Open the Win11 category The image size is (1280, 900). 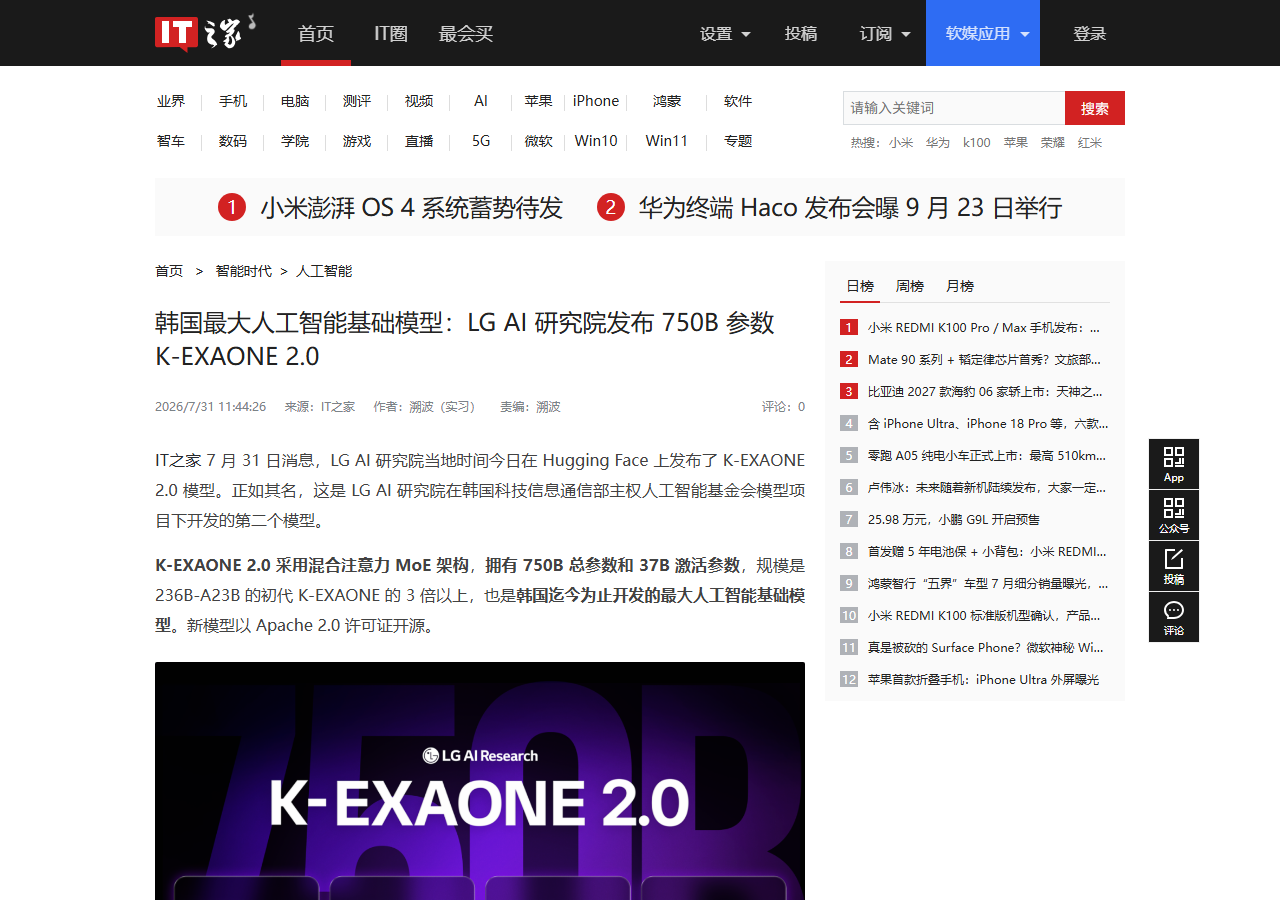point(667,141)
